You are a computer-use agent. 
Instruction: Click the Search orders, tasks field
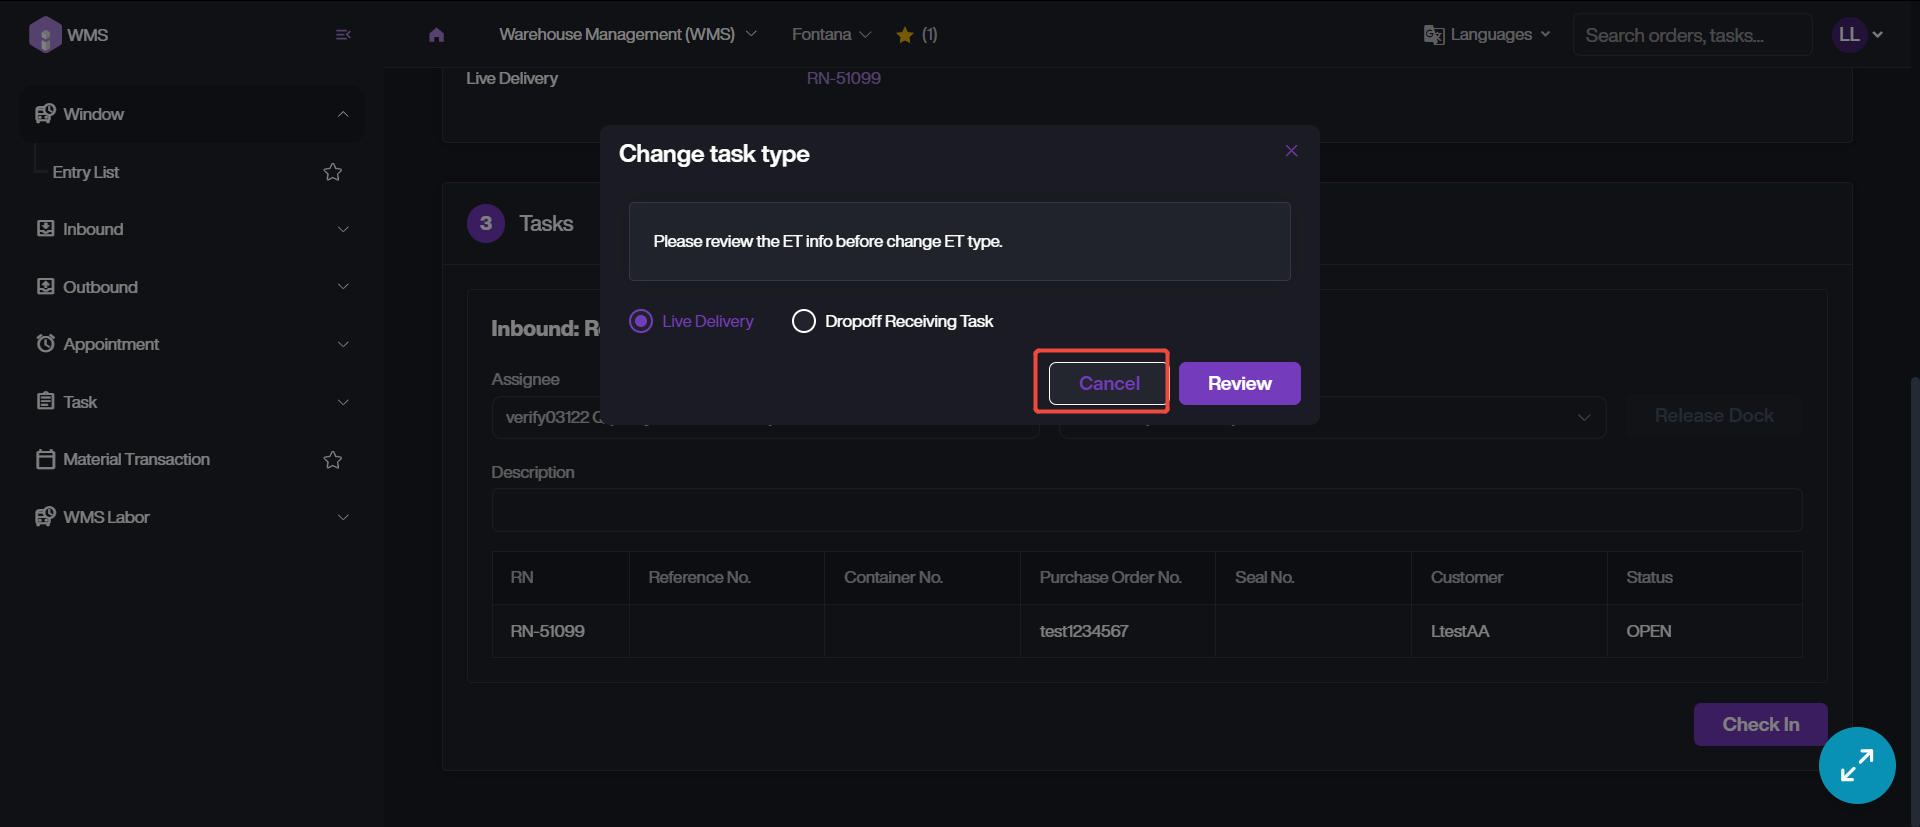(1691, 35)
